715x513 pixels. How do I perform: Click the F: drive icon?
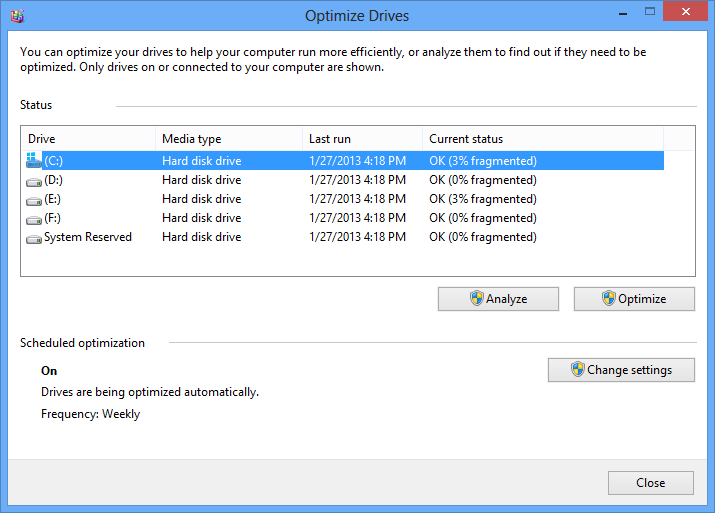(x=34, y=220)
